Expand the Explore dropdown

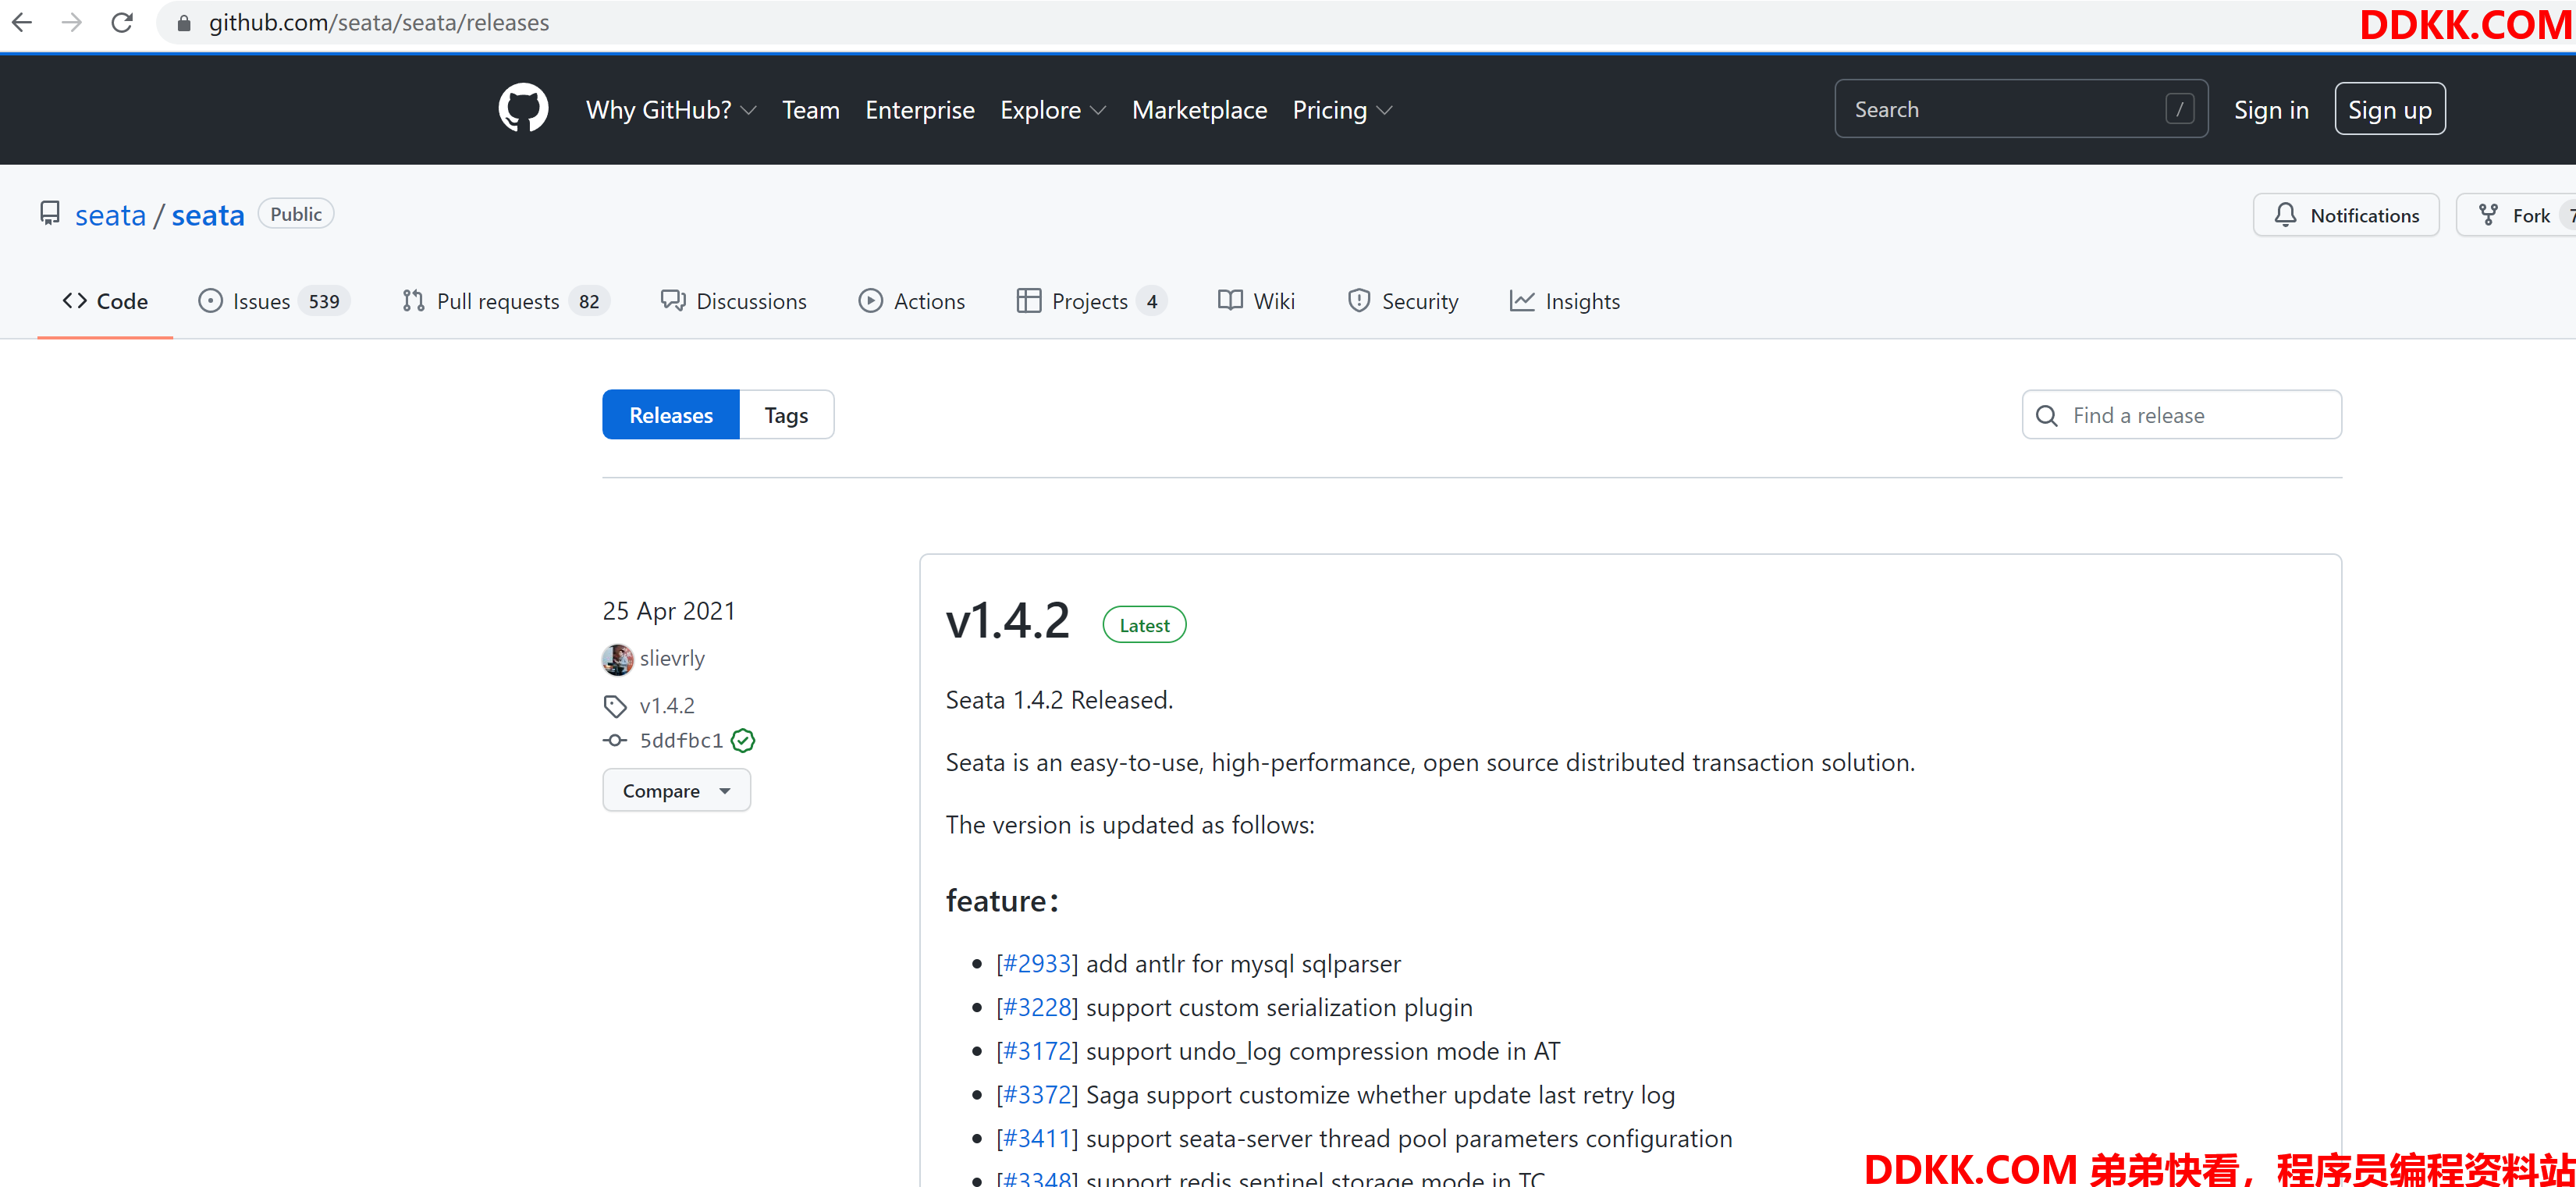(1052, 110)
